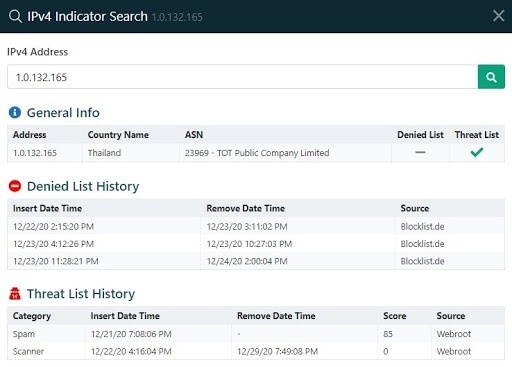Image resolution: width=512 pixels, height=367 pixels.
Task: Click the Insert Date Time header in Denied List
Action: coord(47,208)
